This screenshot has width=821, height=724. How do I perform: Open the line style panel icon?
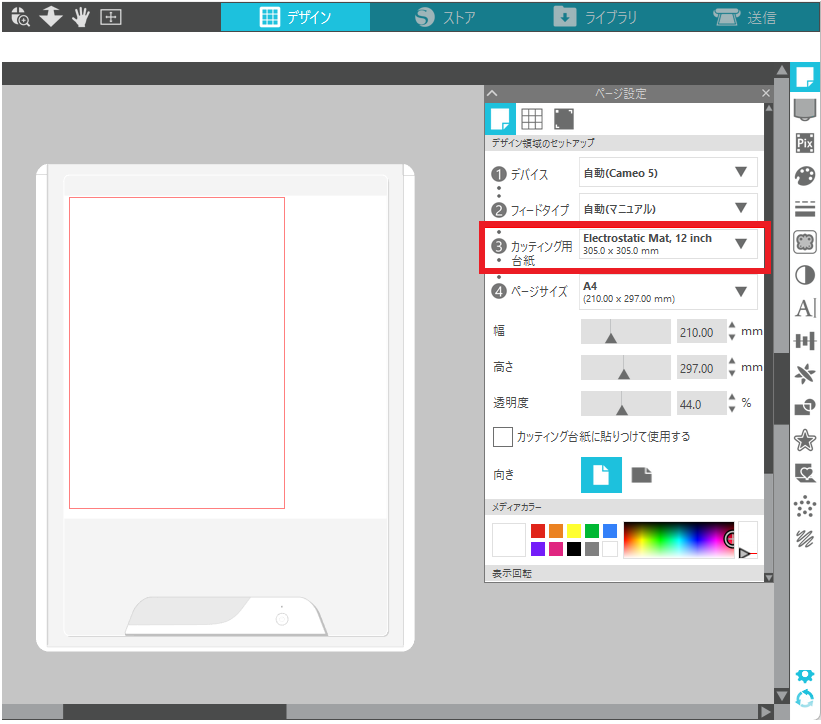[805, 209]
